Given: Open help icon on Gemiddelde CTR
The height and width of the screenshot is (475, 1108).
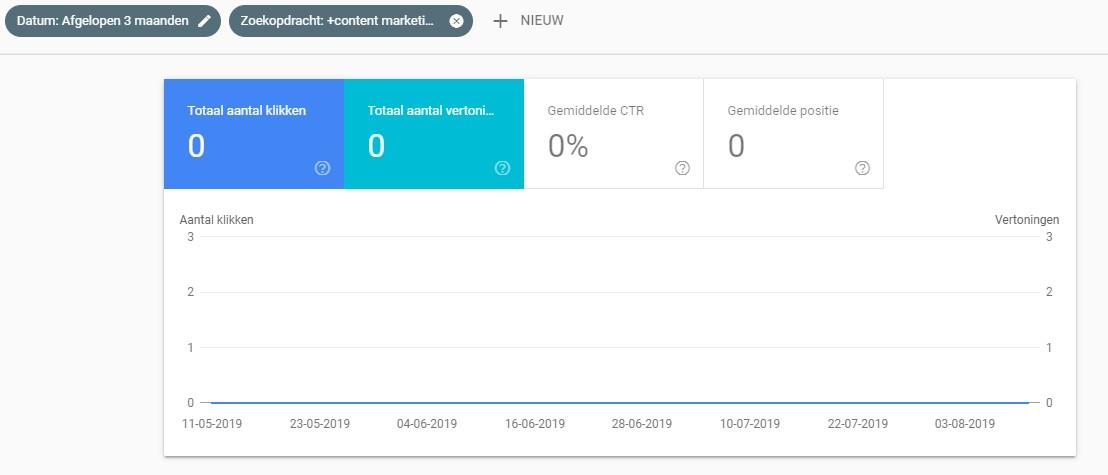Looking at the screenshot, I should (682, 168).
